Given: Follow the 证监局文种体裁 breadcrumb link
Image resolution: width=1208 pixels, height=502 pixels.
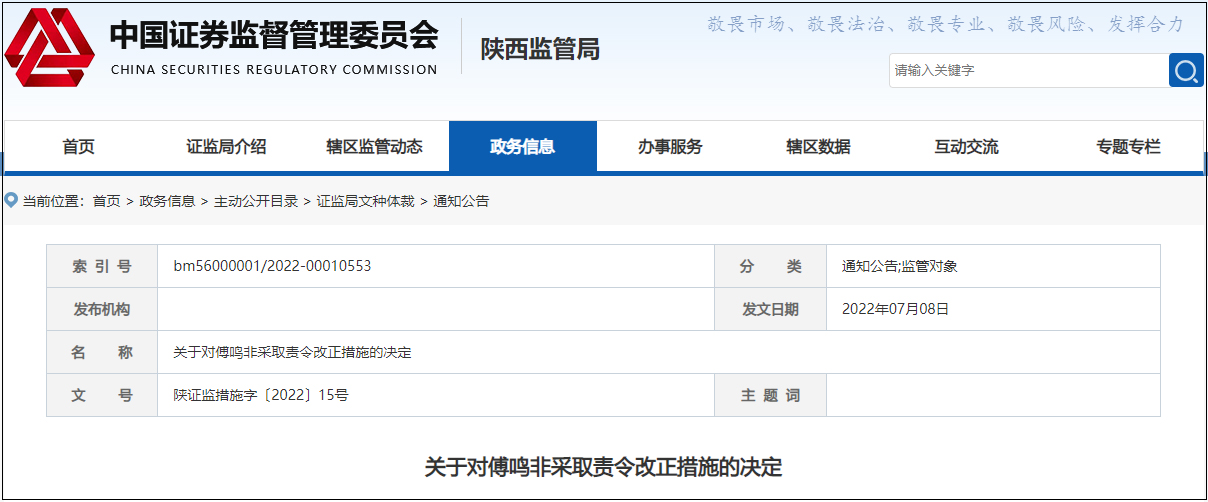Looking at the screenshot, I should click(365, 201).
